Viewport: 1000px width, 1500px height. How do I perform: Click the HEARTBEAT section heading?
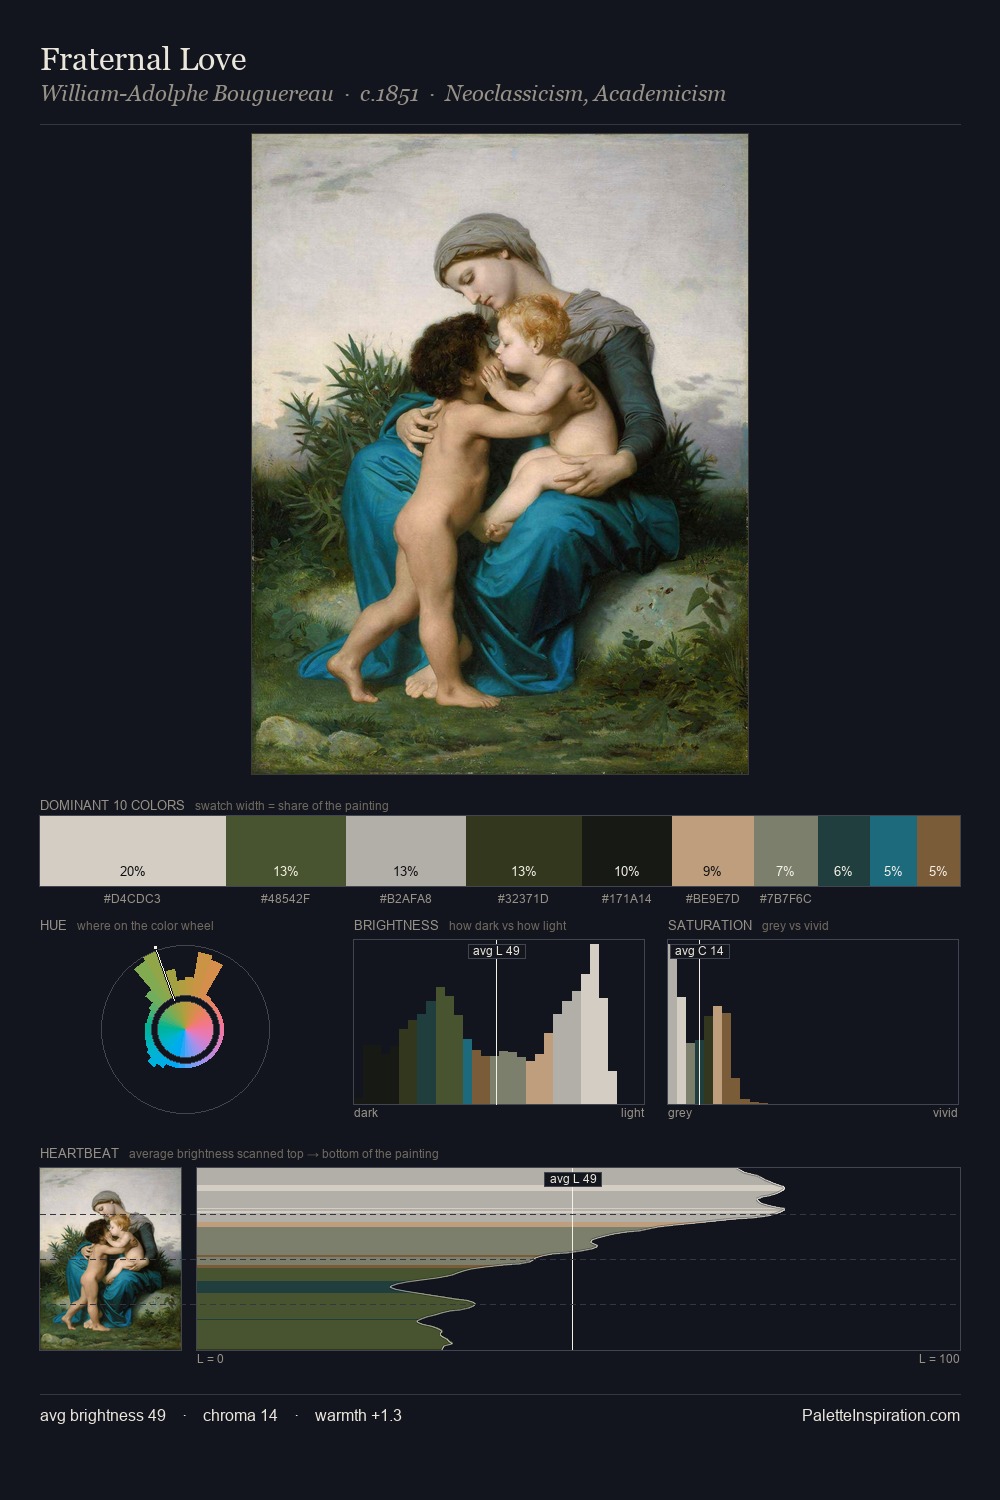point(79,1153)
